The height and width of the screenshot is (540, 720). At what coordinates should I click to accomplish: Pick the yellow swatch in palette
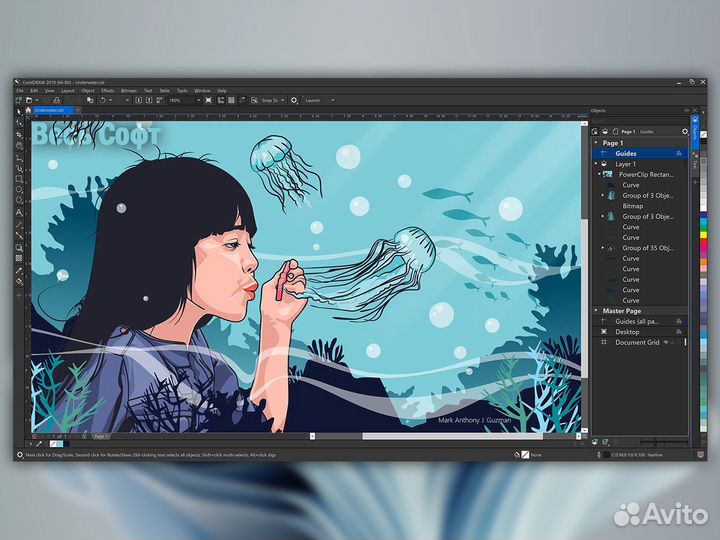(x=703, y=235)
